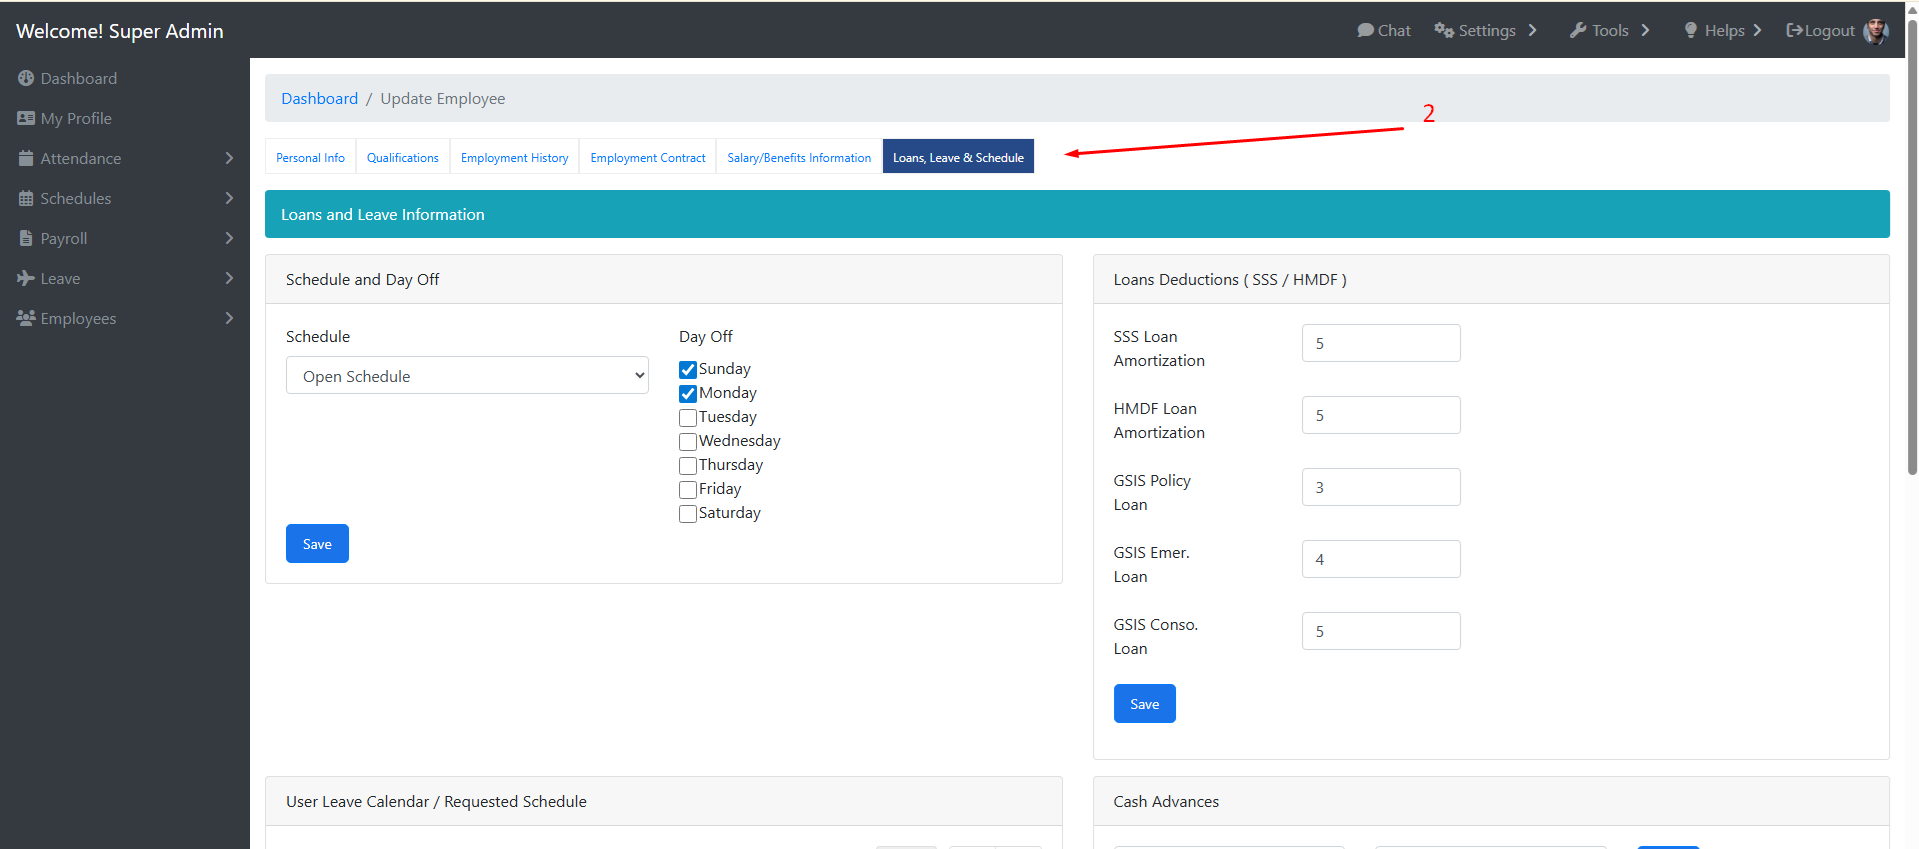Screen dimensions: 1919x849
Task: Follow the Dashboard breadcrumb link
Action: pyautogui.click(x=319, y=98)
